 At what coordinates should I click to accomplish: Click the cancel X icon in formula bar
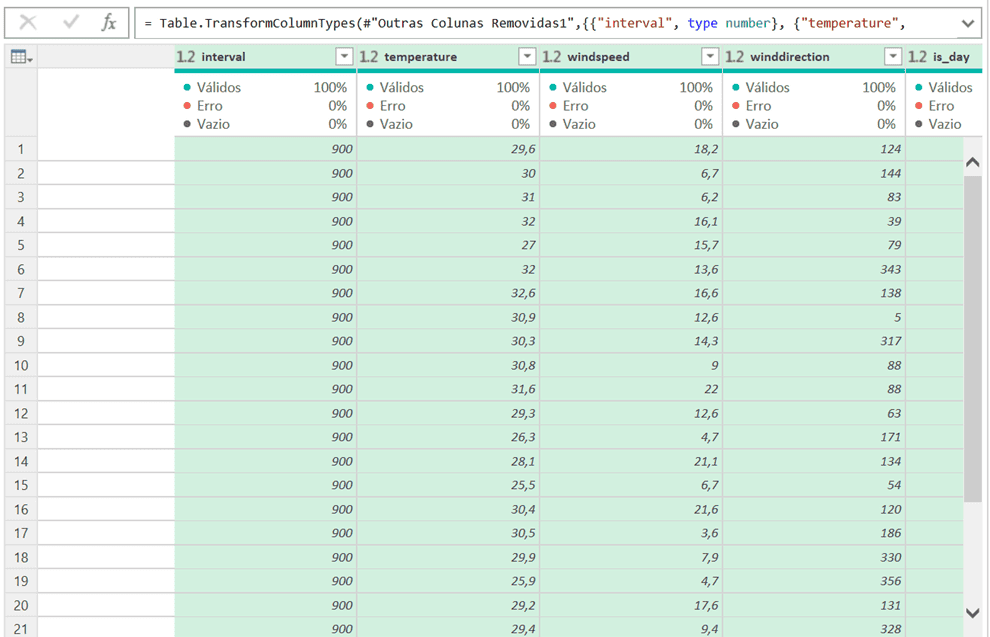pyautogui.click(x=28, y=23)
